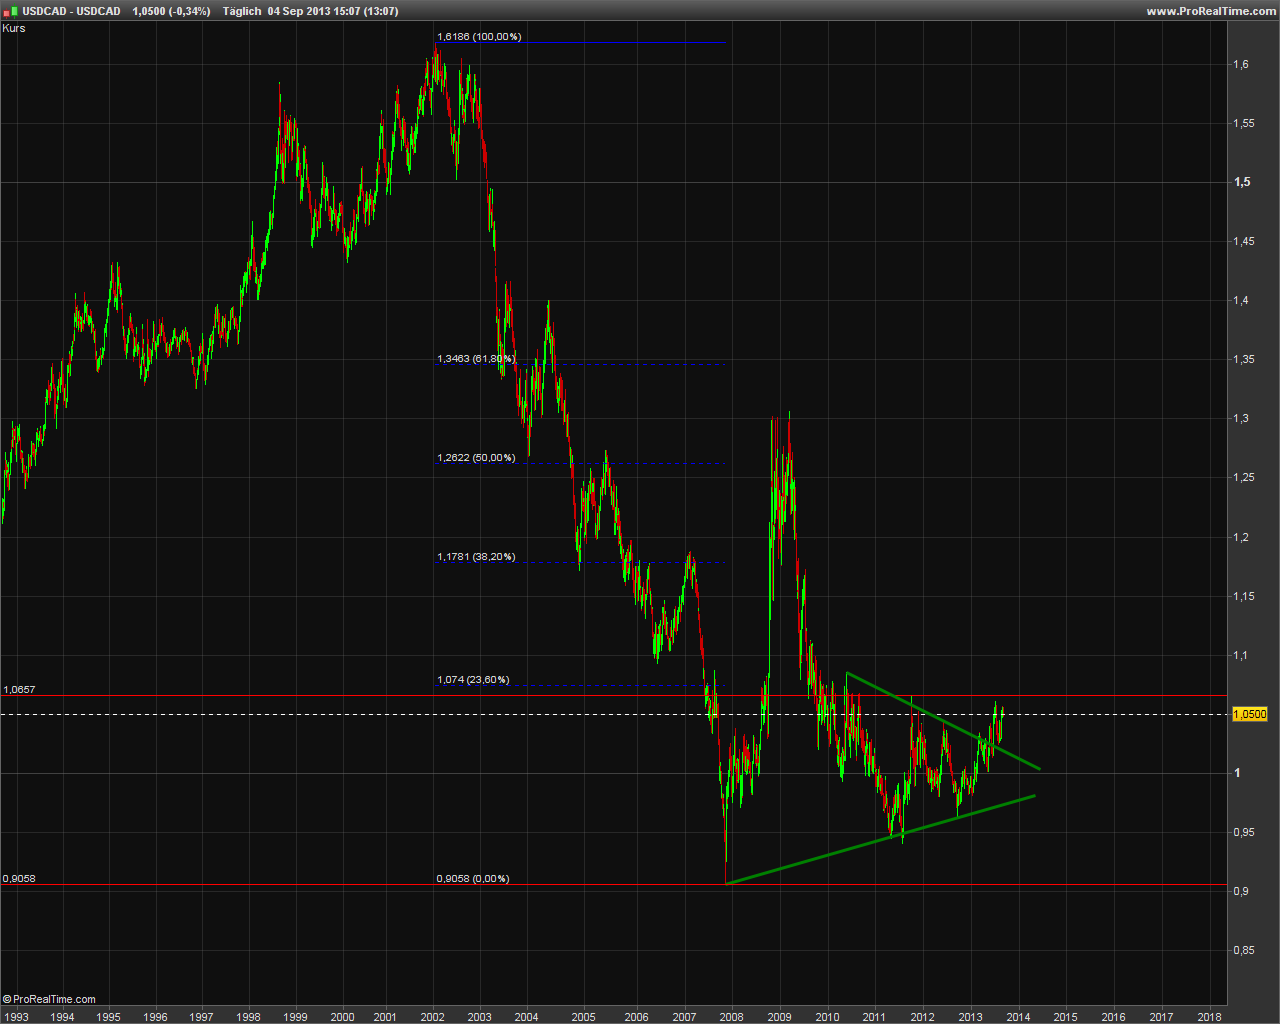Select the 1,1781 (38,20%) Fibonacci label
The height and width of the screenshot is (1024, 1280).
pos(476,556)
